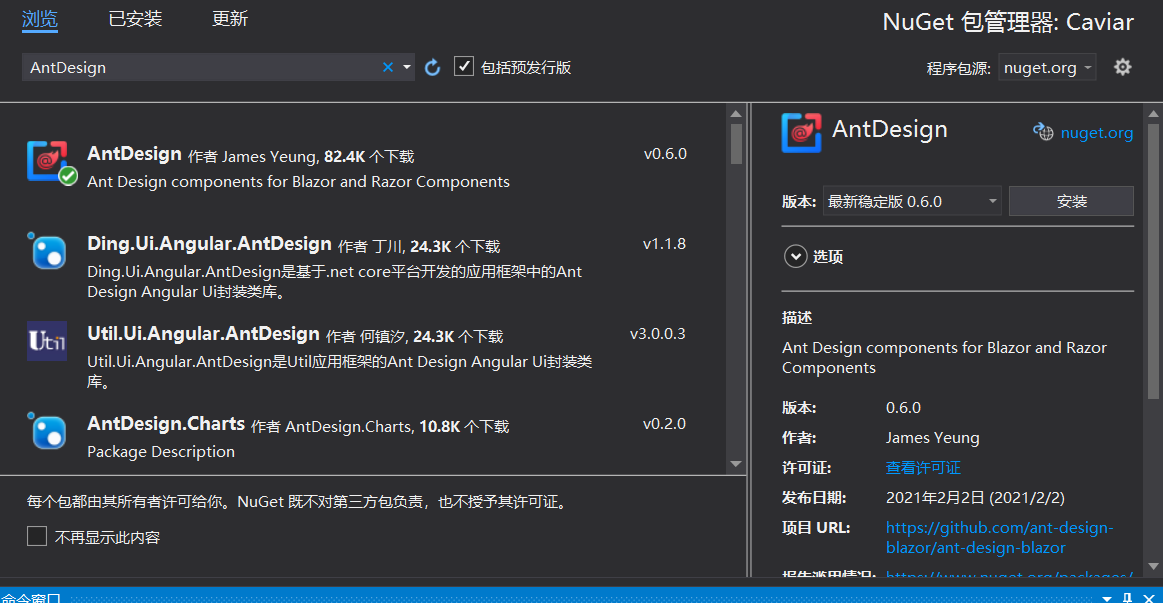Switch to the 浏览 tab

[x=39, y=19]
